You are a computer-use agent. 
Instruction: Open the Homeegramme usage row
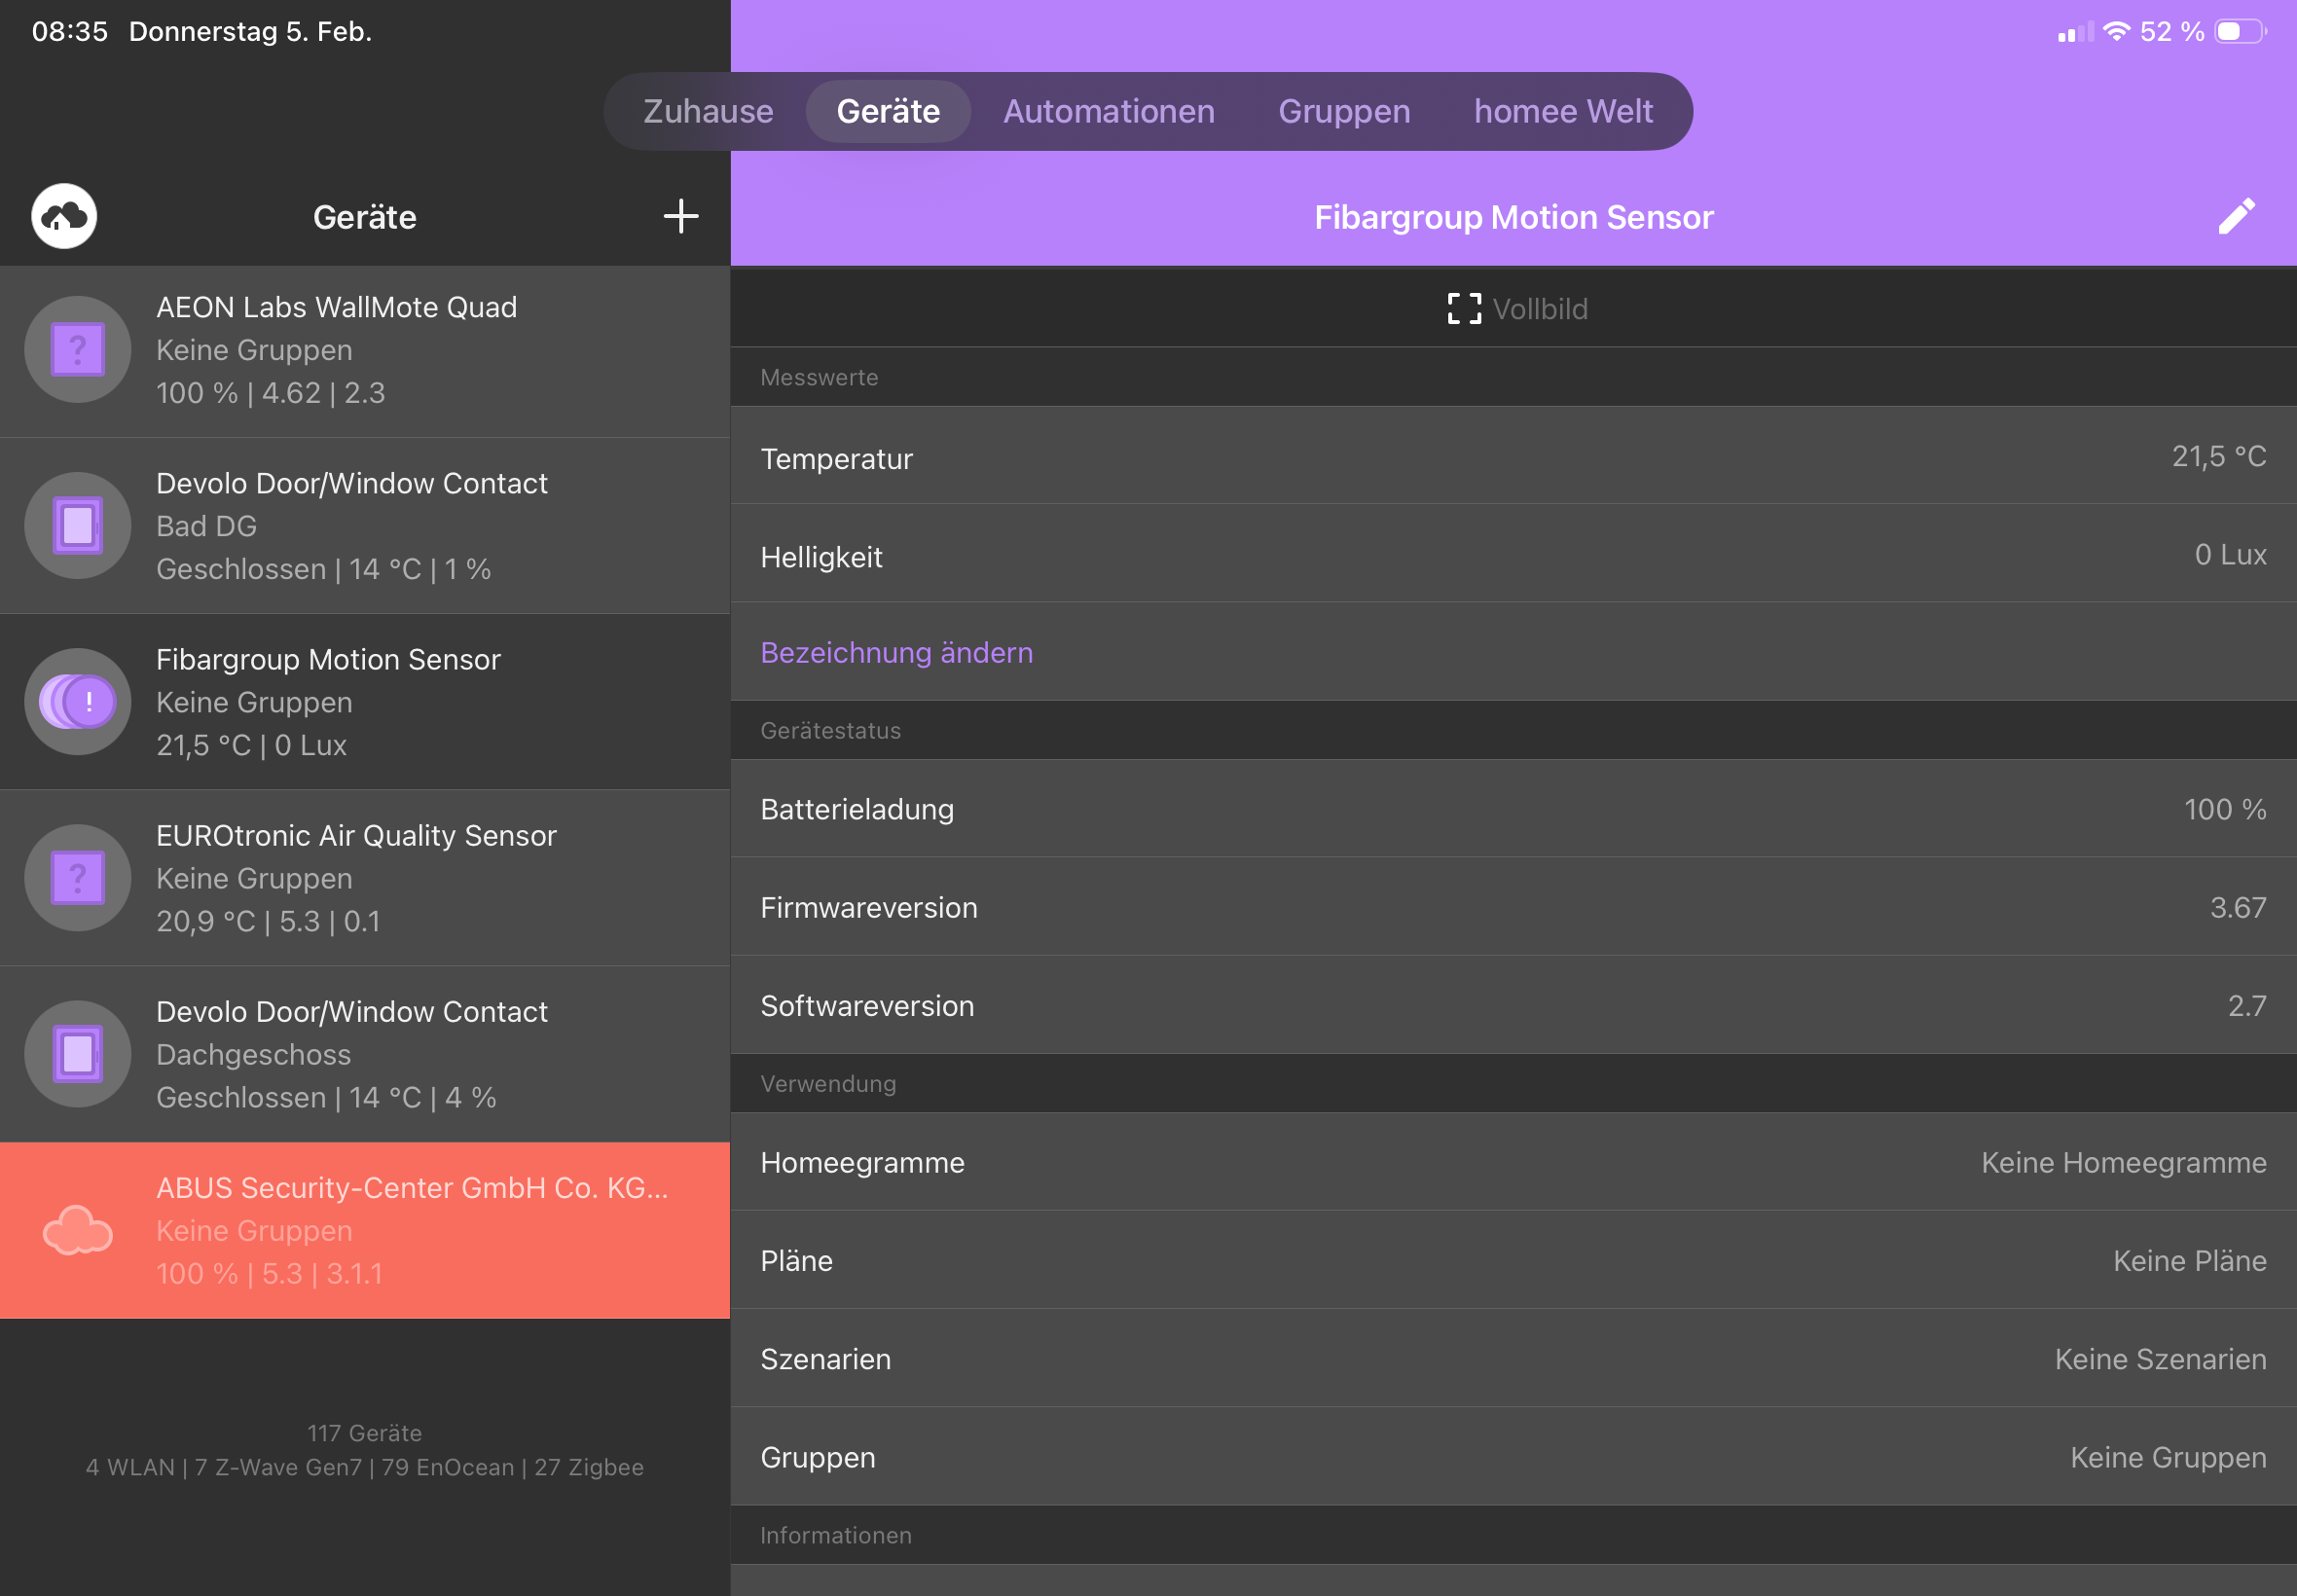(1512, 1162)
